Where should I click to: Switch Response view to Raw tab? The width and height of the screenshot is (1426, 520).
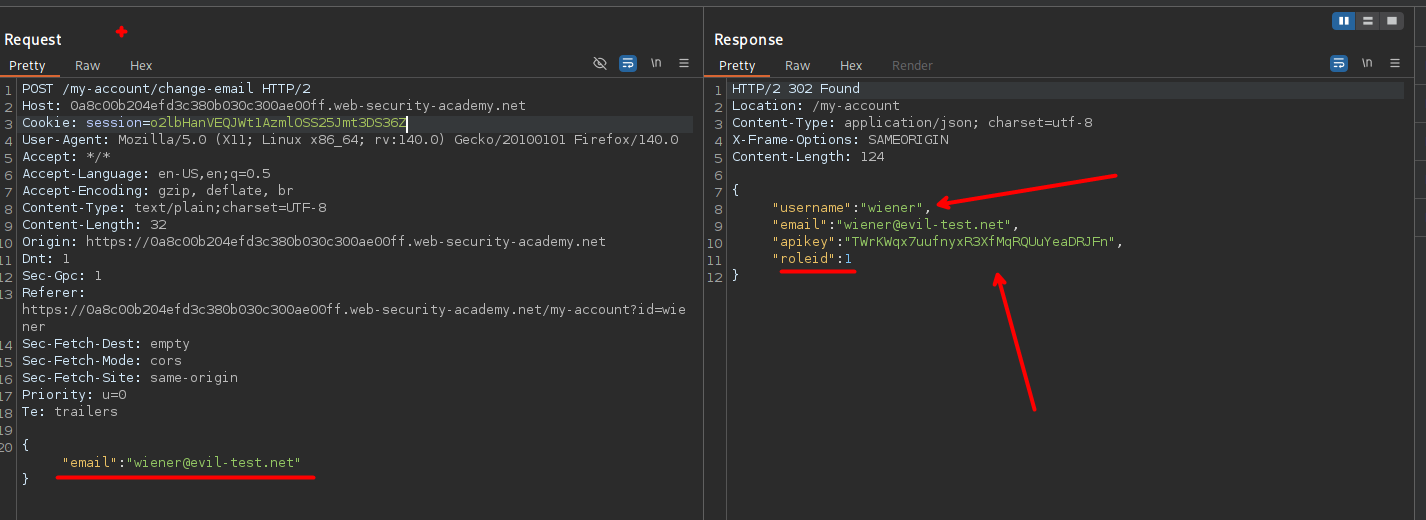[x=798, y=66]
